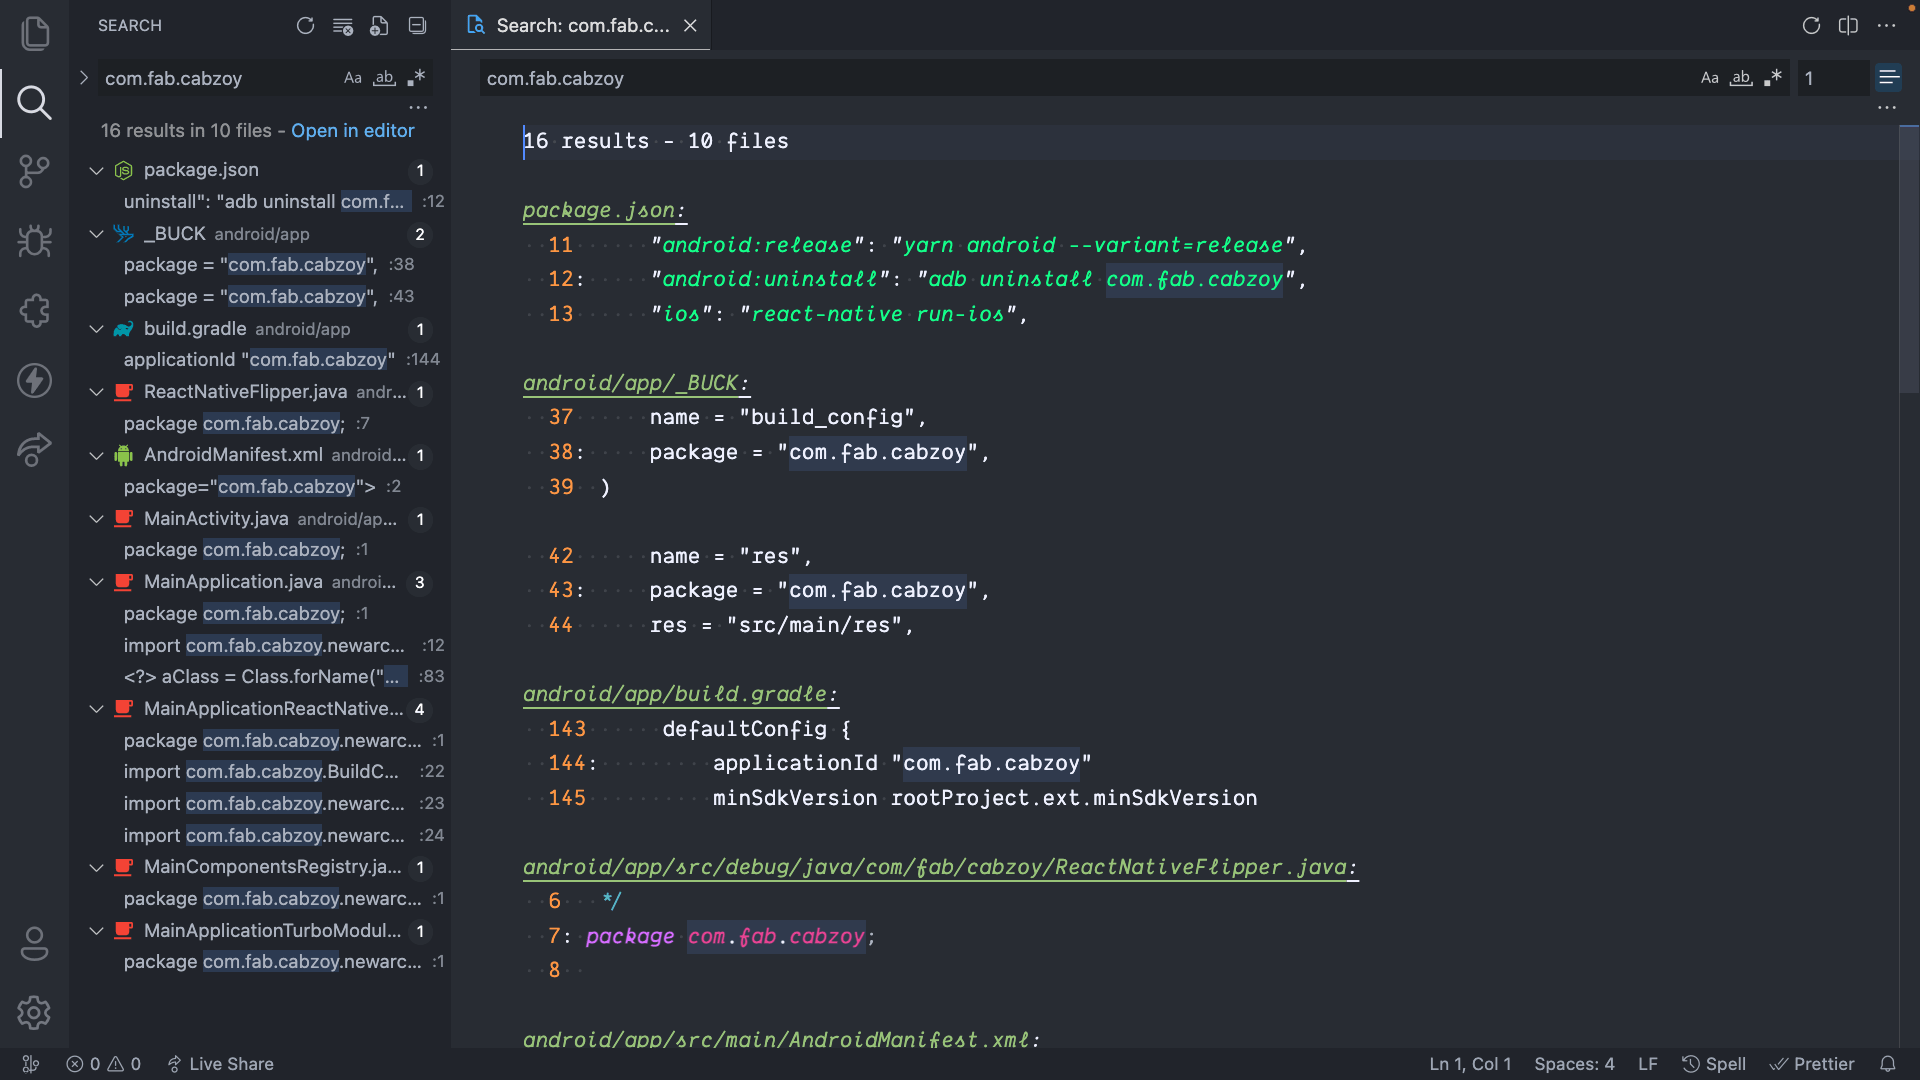Refresh the search results in sidebar
The height and width of the screenshot is (1080, 1920).
point(305,26)
